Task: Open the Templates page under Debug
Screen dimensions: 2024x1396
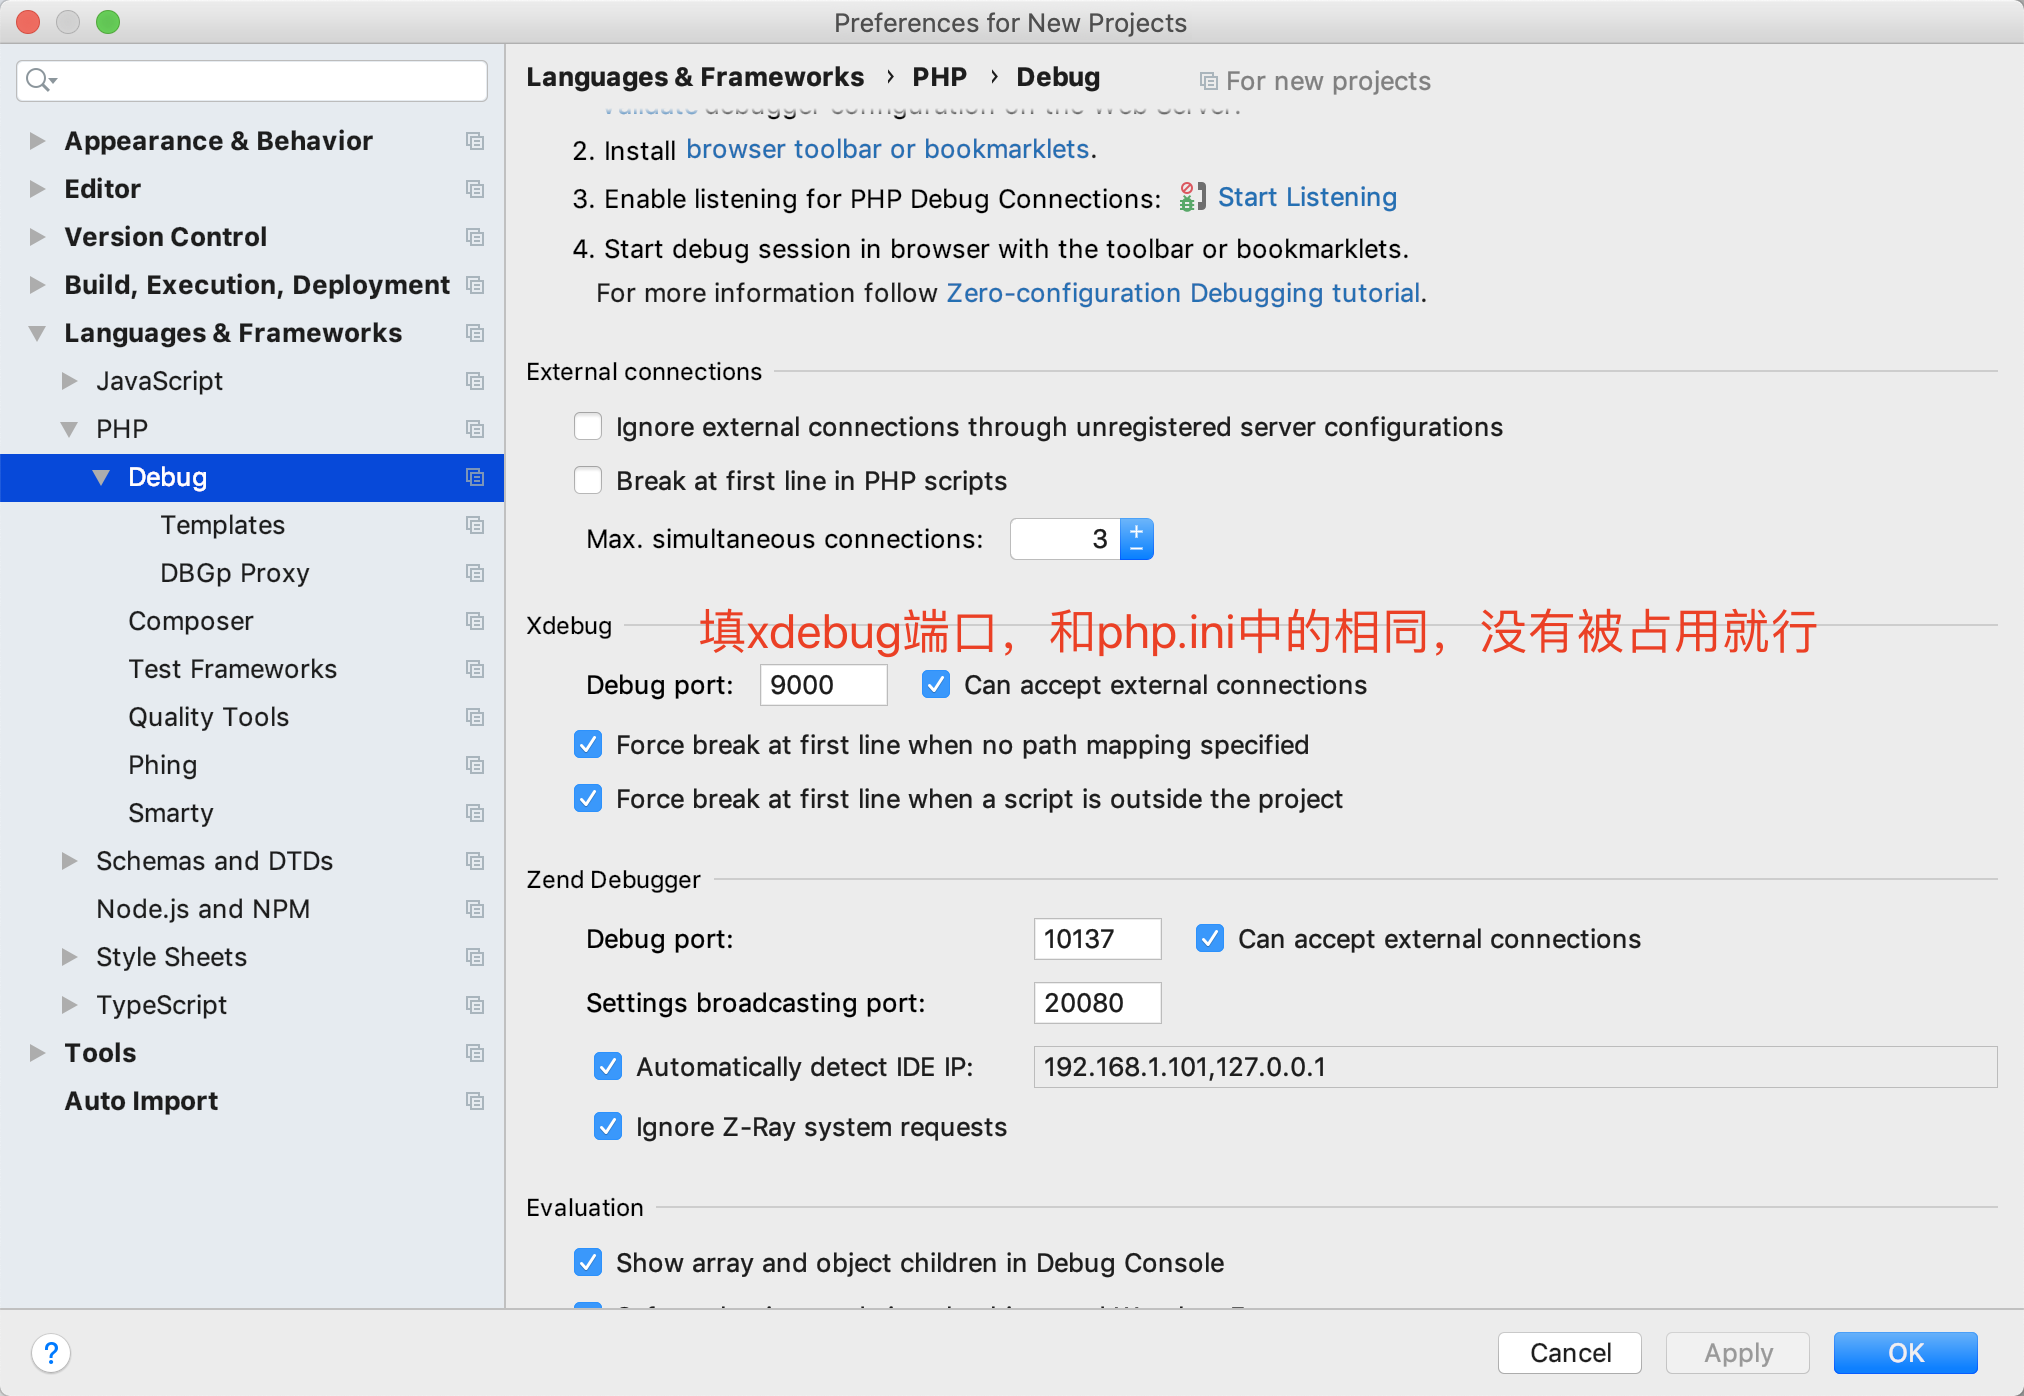Action: [222, 525]
